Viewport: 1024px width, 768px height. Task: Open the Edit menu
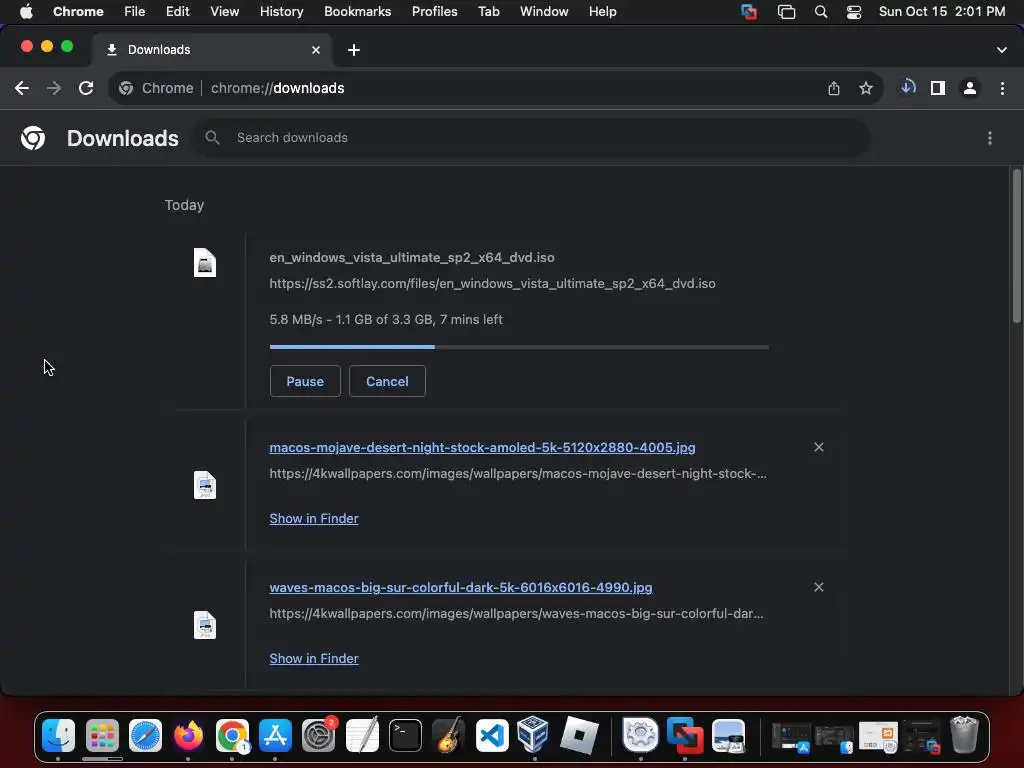[177, 11]
